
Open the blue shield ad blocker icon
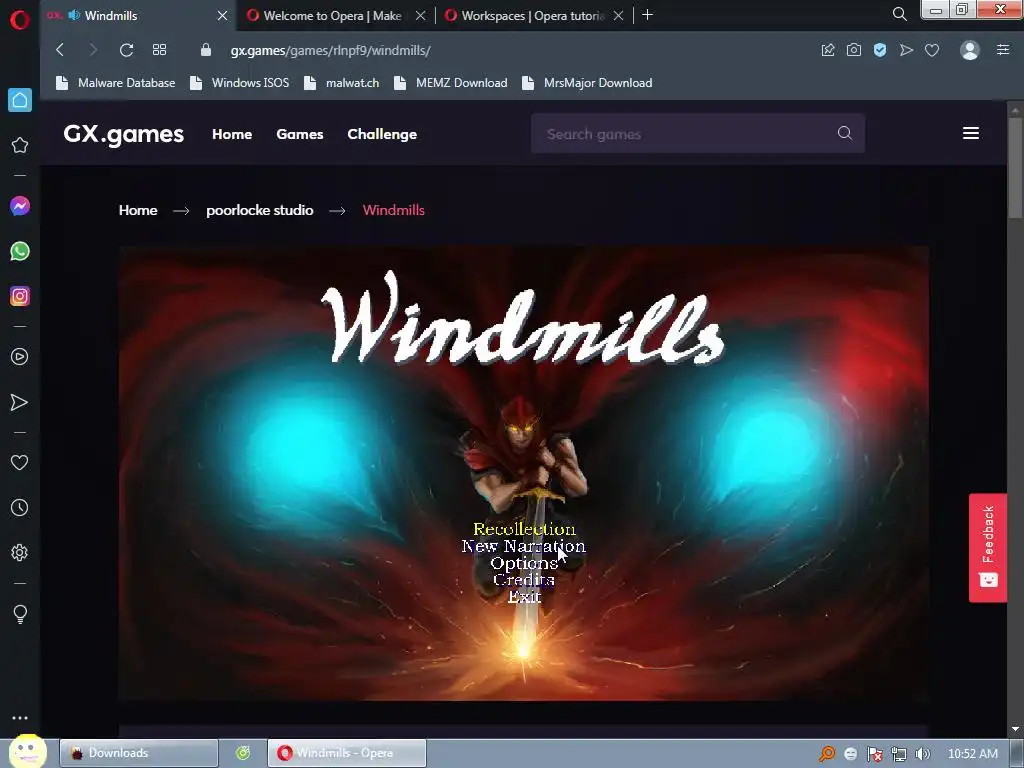pyautogui.click(x=880, y=50)
